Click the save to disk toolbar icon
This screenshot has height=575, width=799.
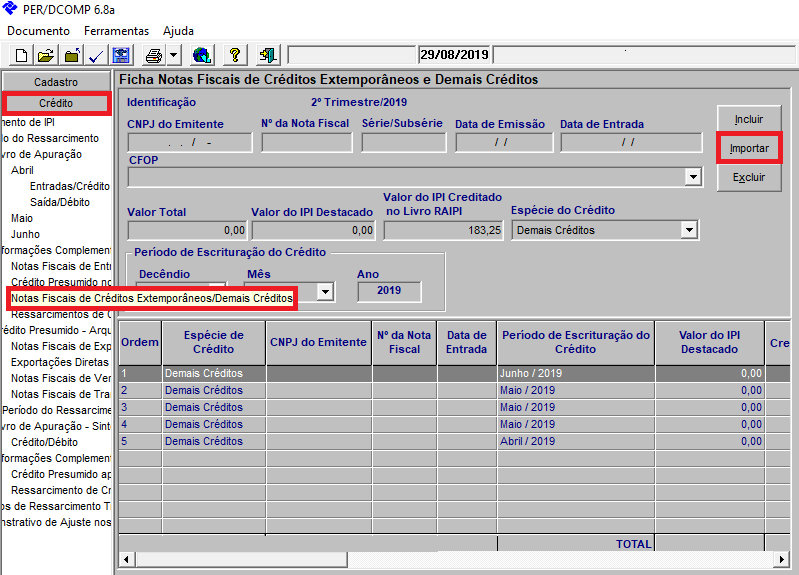pos(121,55)
